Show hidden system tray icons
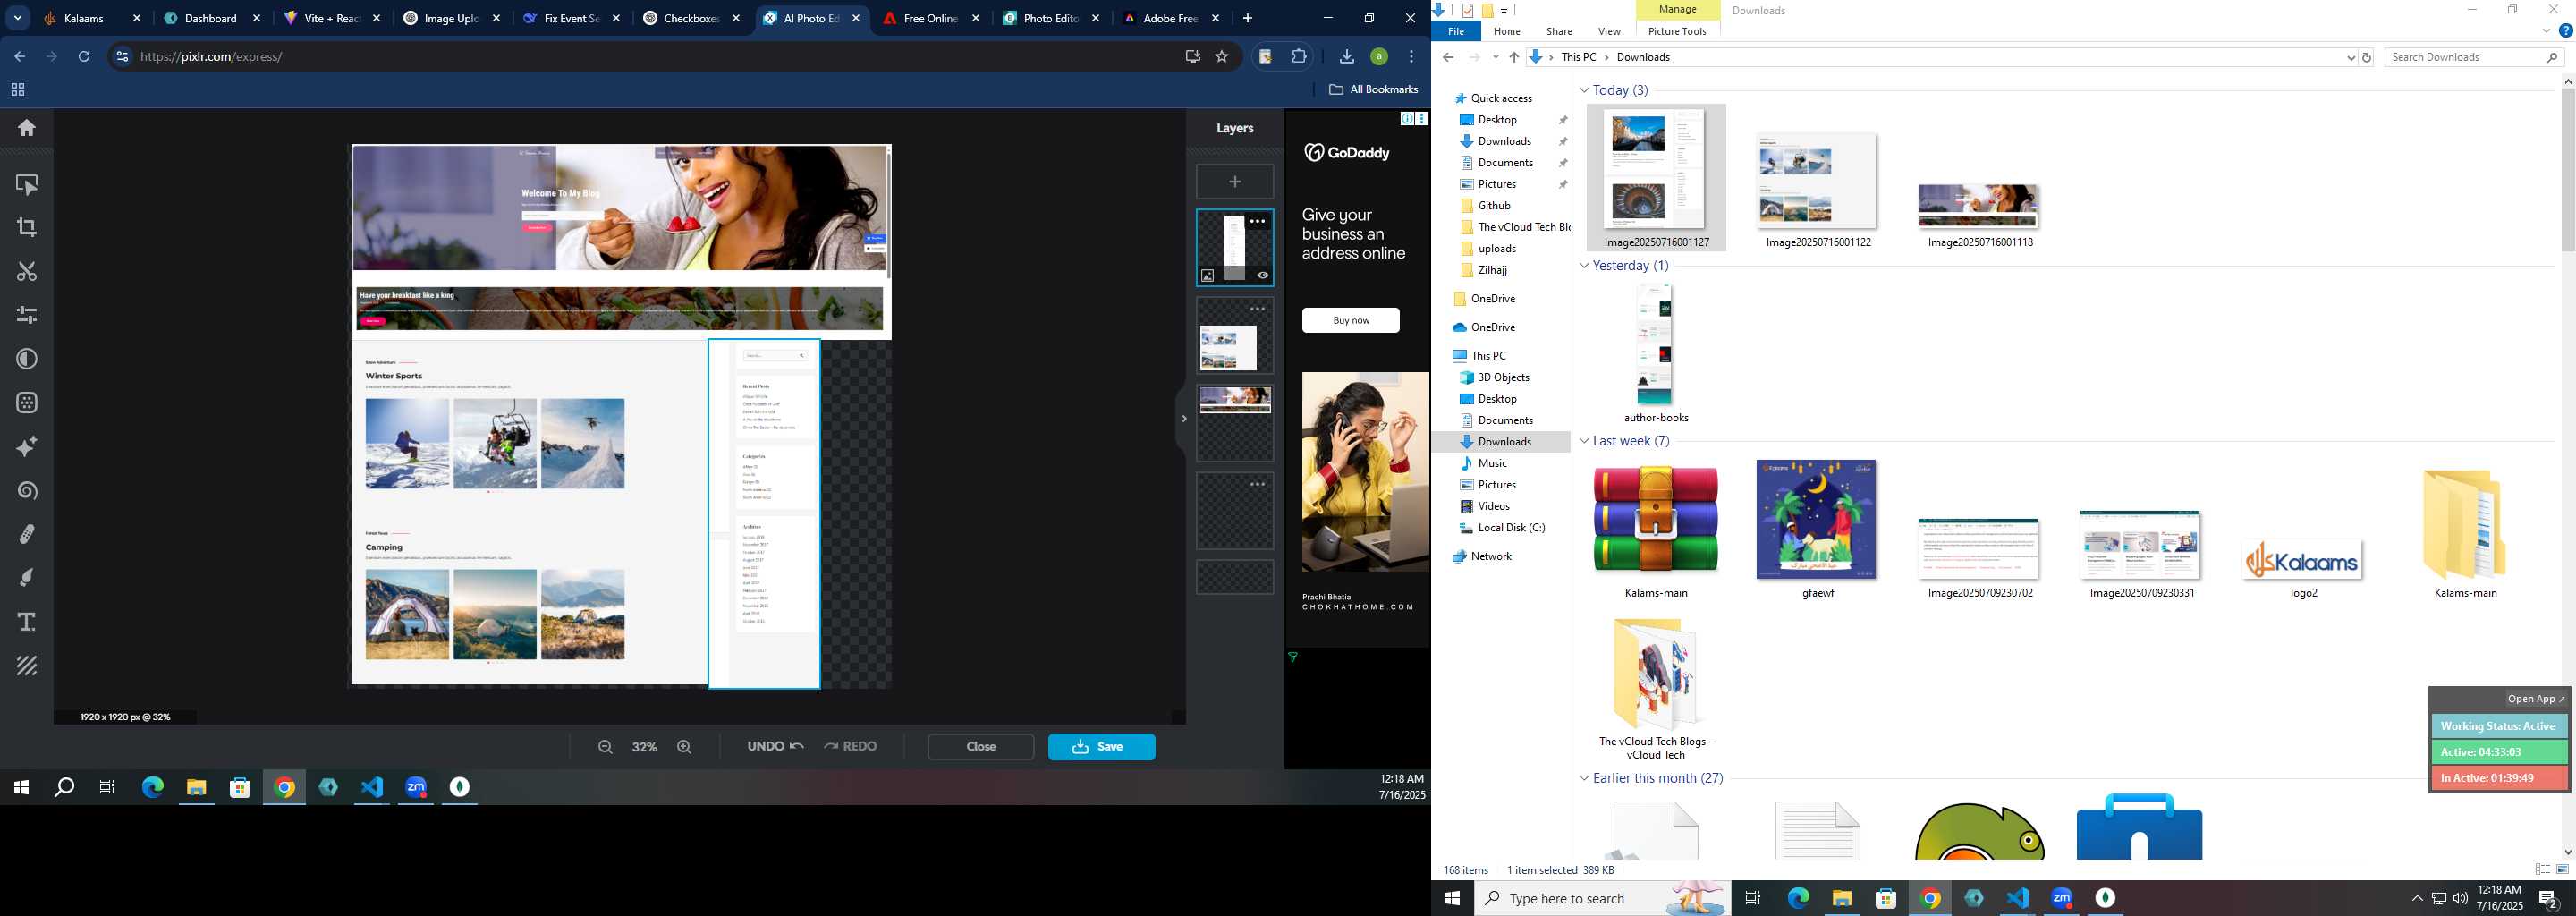Image resolution: width=2576 pixels, height=916 pixels. click(x=2417, y=898)
